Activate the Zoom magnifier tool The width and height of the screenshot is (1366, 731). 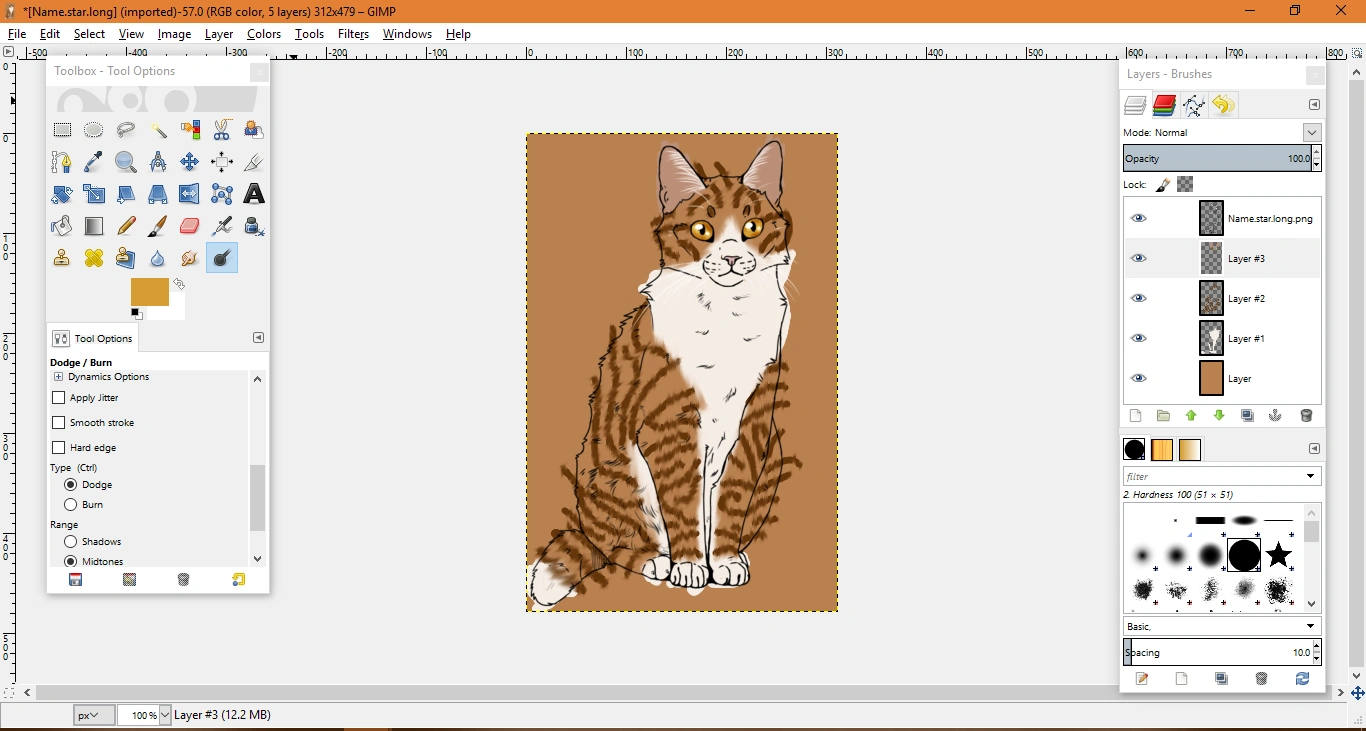coord(126,162)
